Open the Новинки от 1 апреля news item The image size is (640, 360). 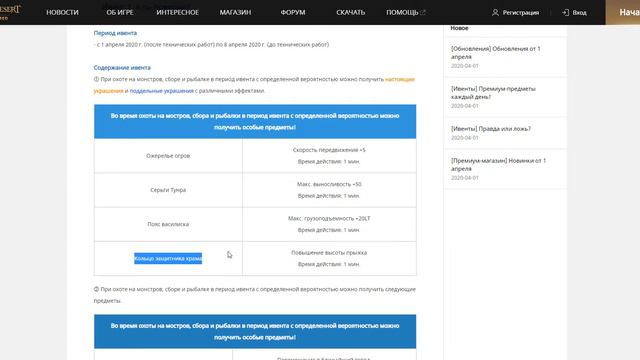[x=505, y=169]
